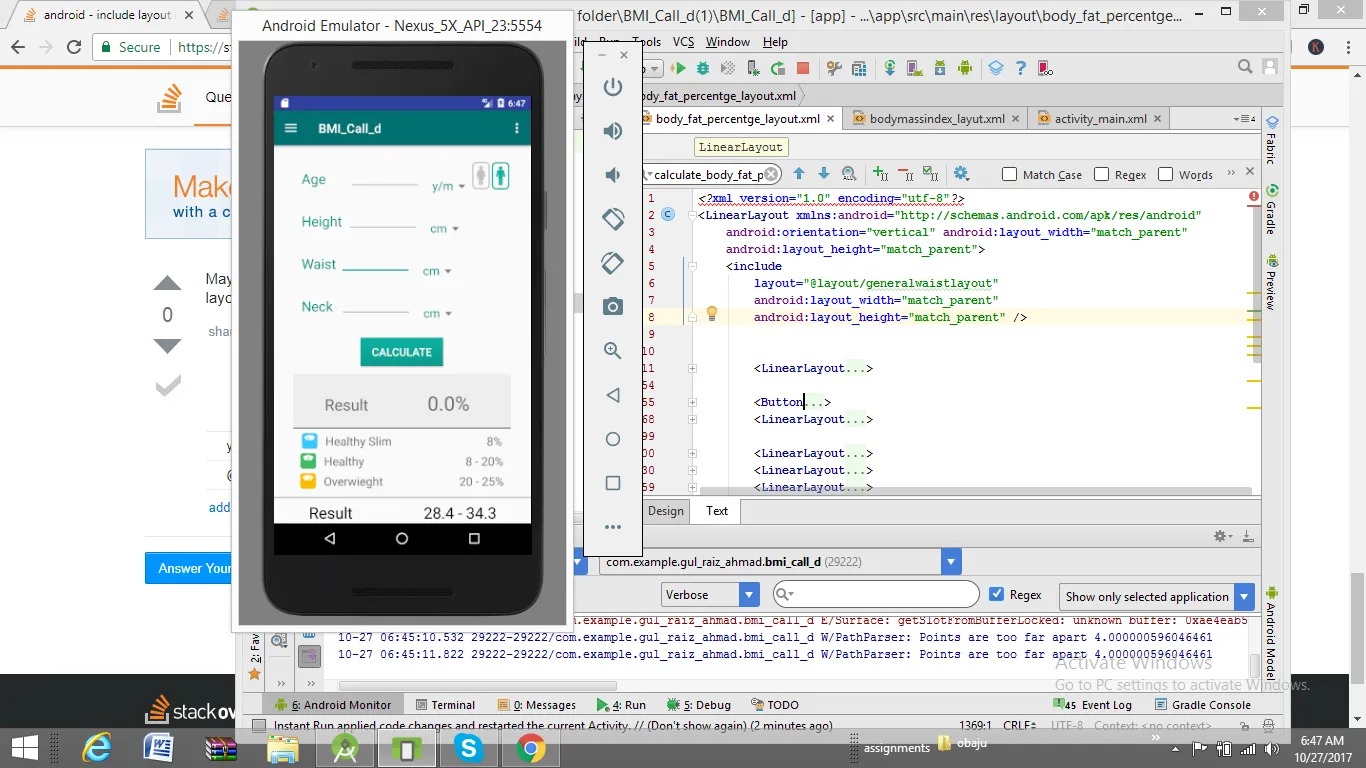1366x768 pixels.
Task: Open the Verbose log level dropdown
Action: 711,595
